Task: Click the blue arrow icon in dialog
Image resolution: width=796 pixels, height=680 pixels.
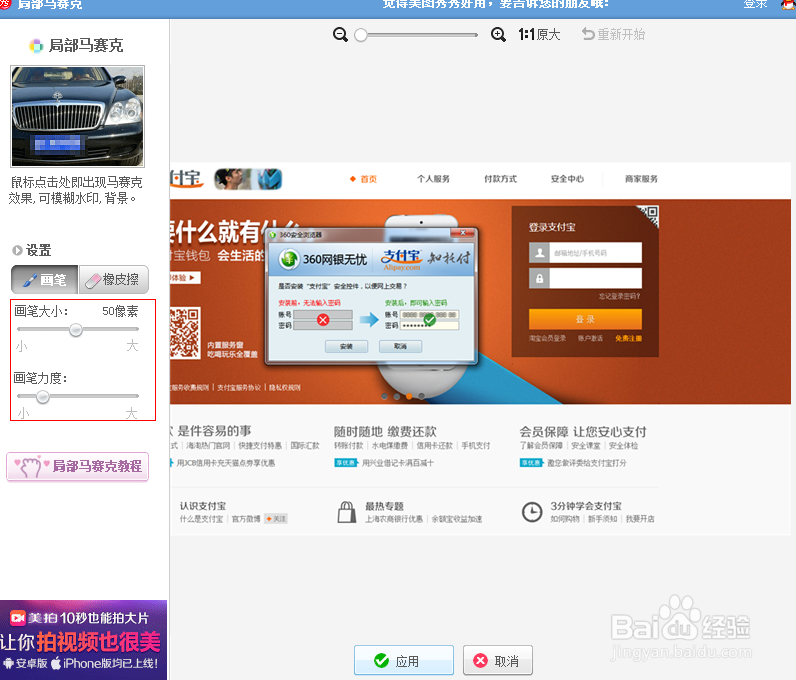Action: pyautogui.click(x=369, y=320)
